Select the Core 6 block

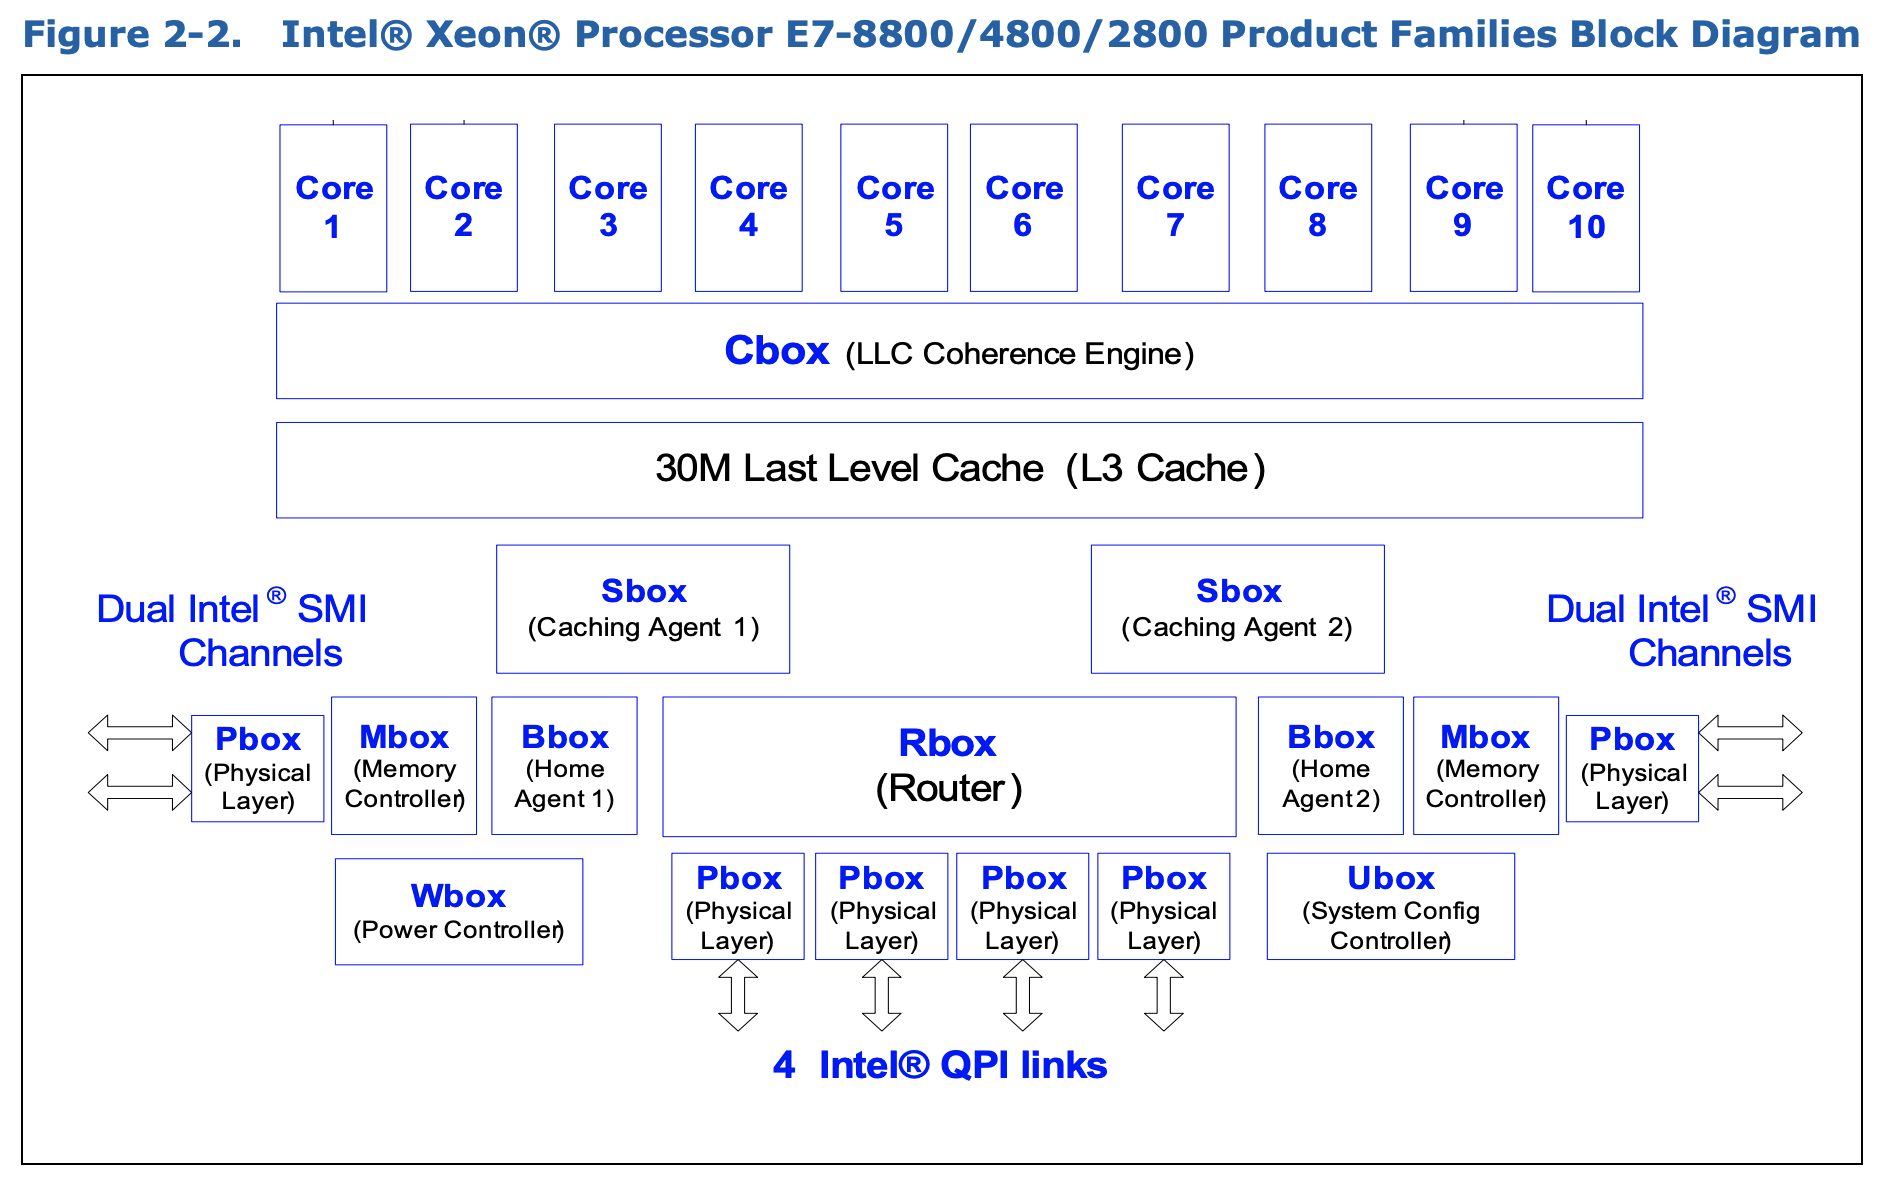(1024, 208)
